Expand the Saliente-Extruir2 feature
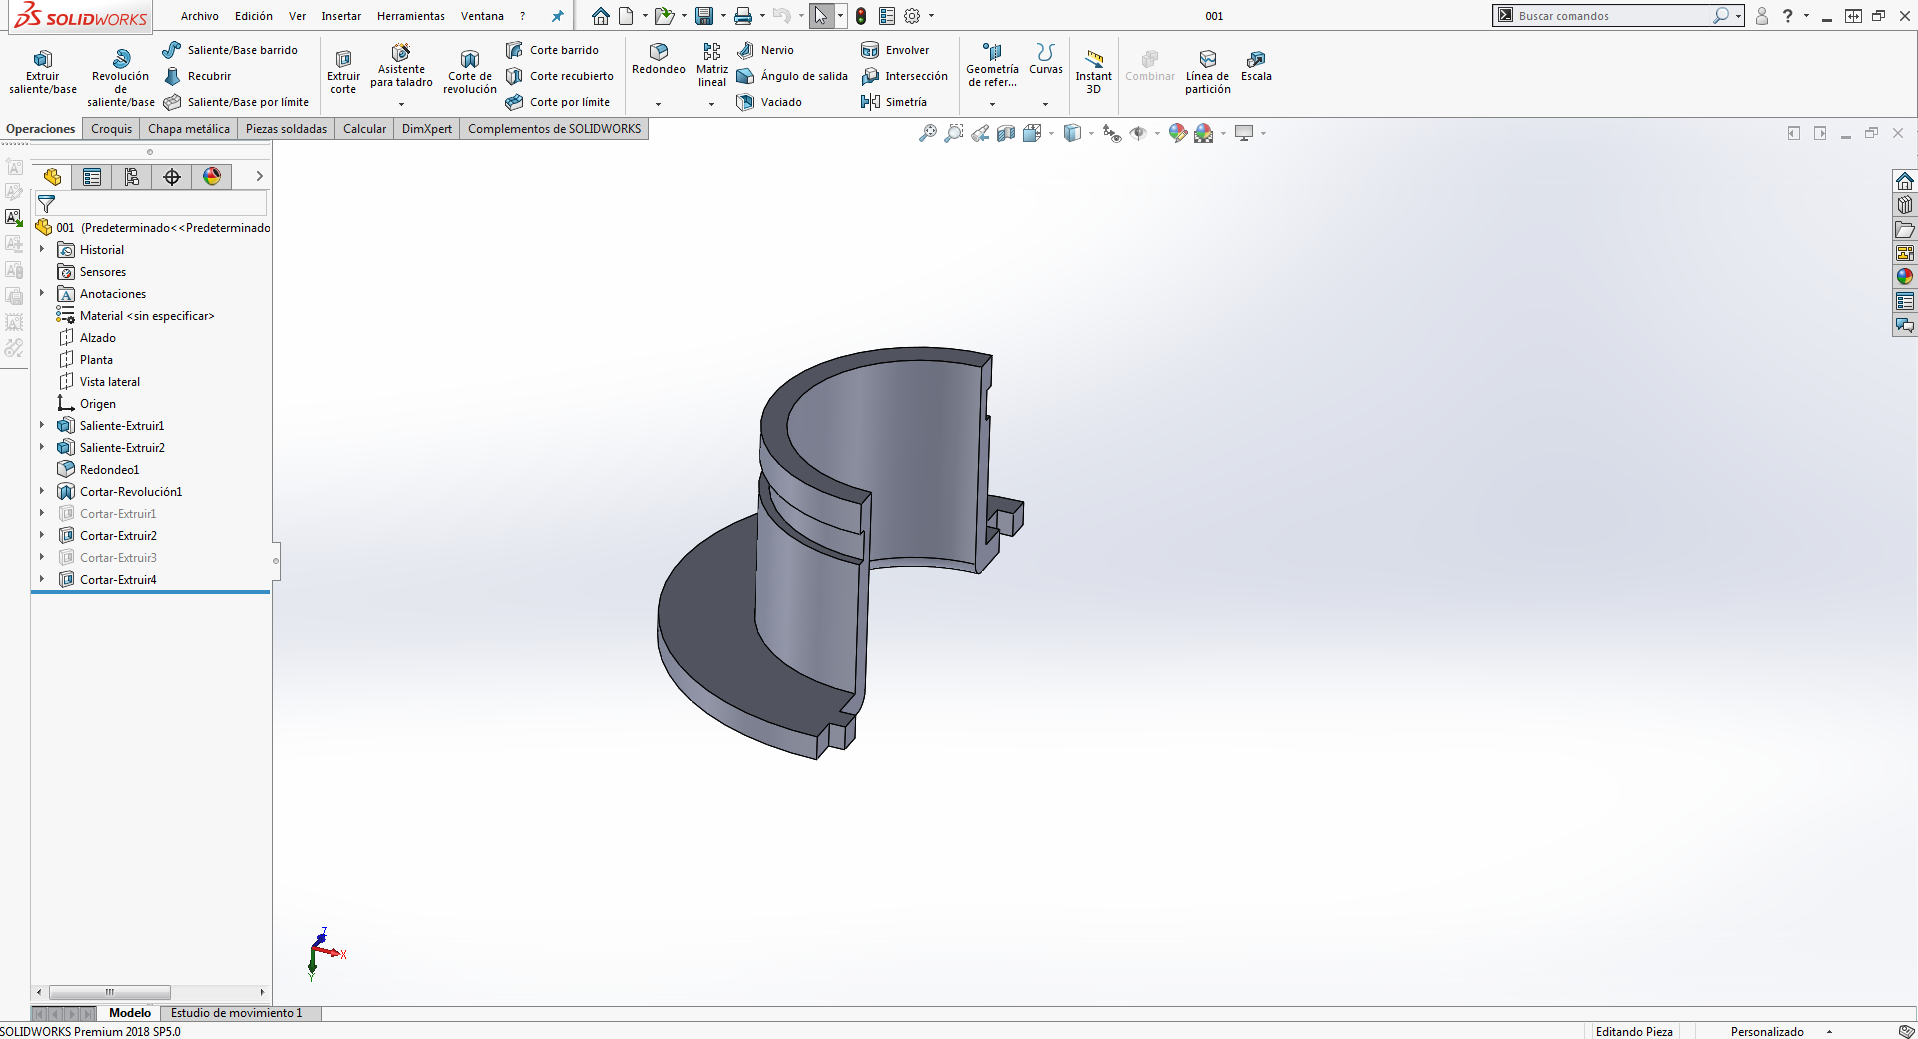The width and height of the screenshot is (1918, 1039). pyautogui.click(x=42, y=447)
